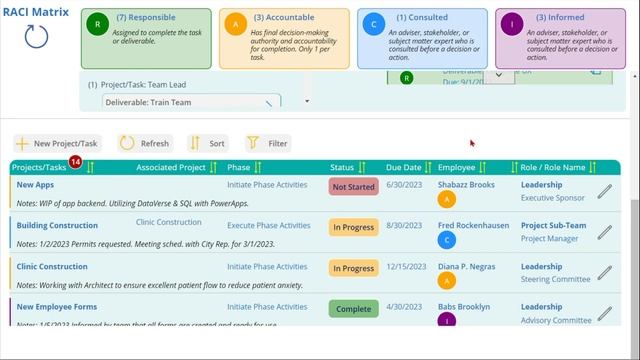
Task: Click the Refresh button
Action: click(x=145, y=144)
